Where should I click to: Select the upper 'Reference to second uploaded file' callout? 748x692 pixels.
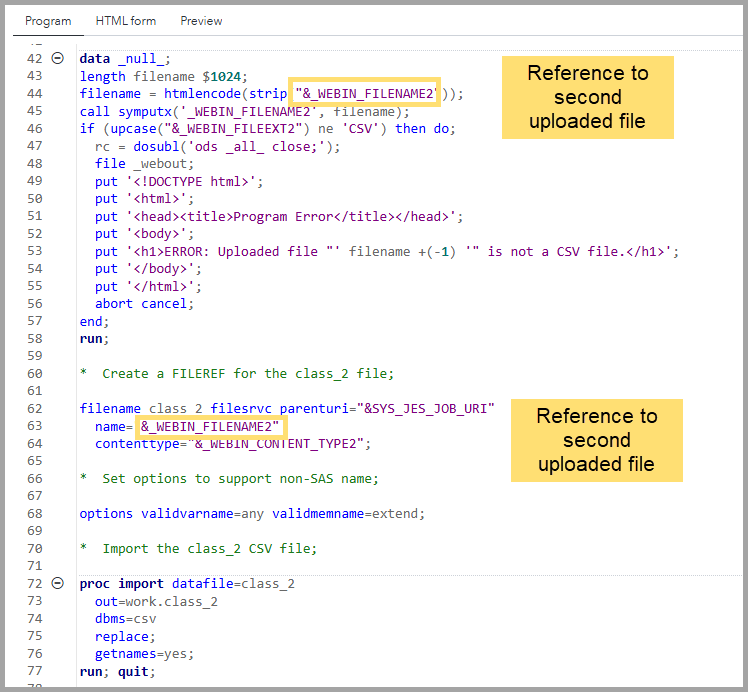588,97
